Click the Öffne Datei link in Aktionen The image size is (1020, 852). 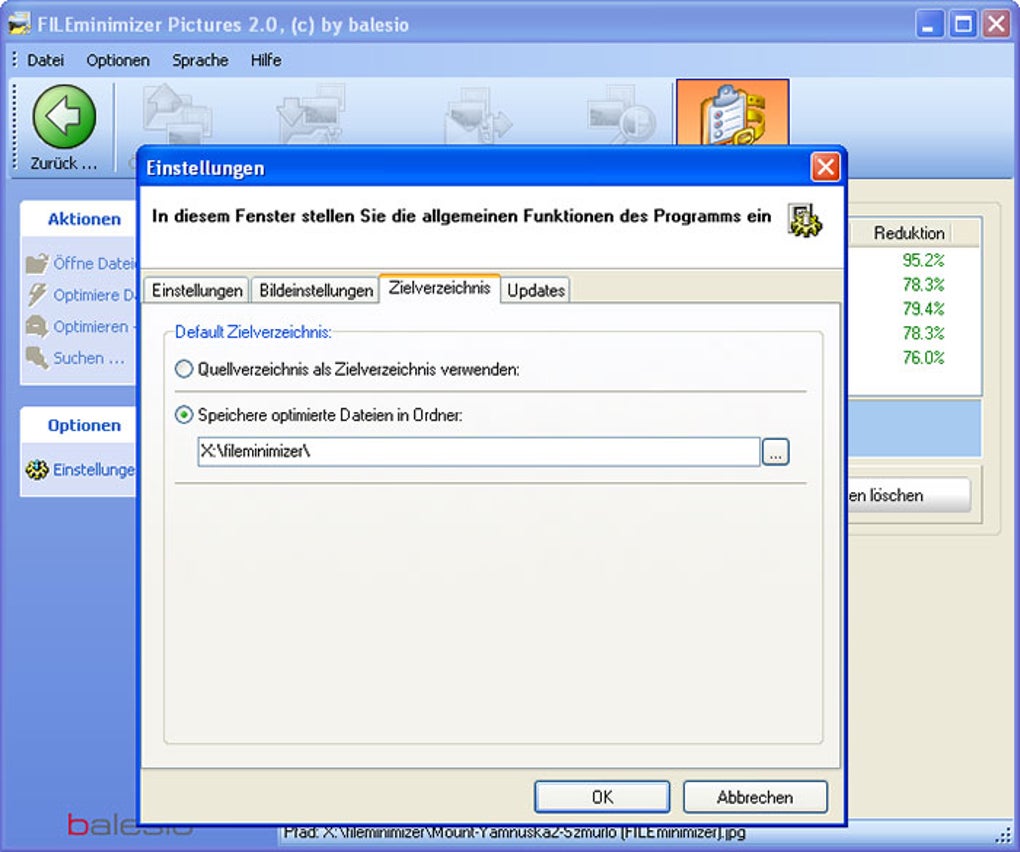[x=94, y=263]
